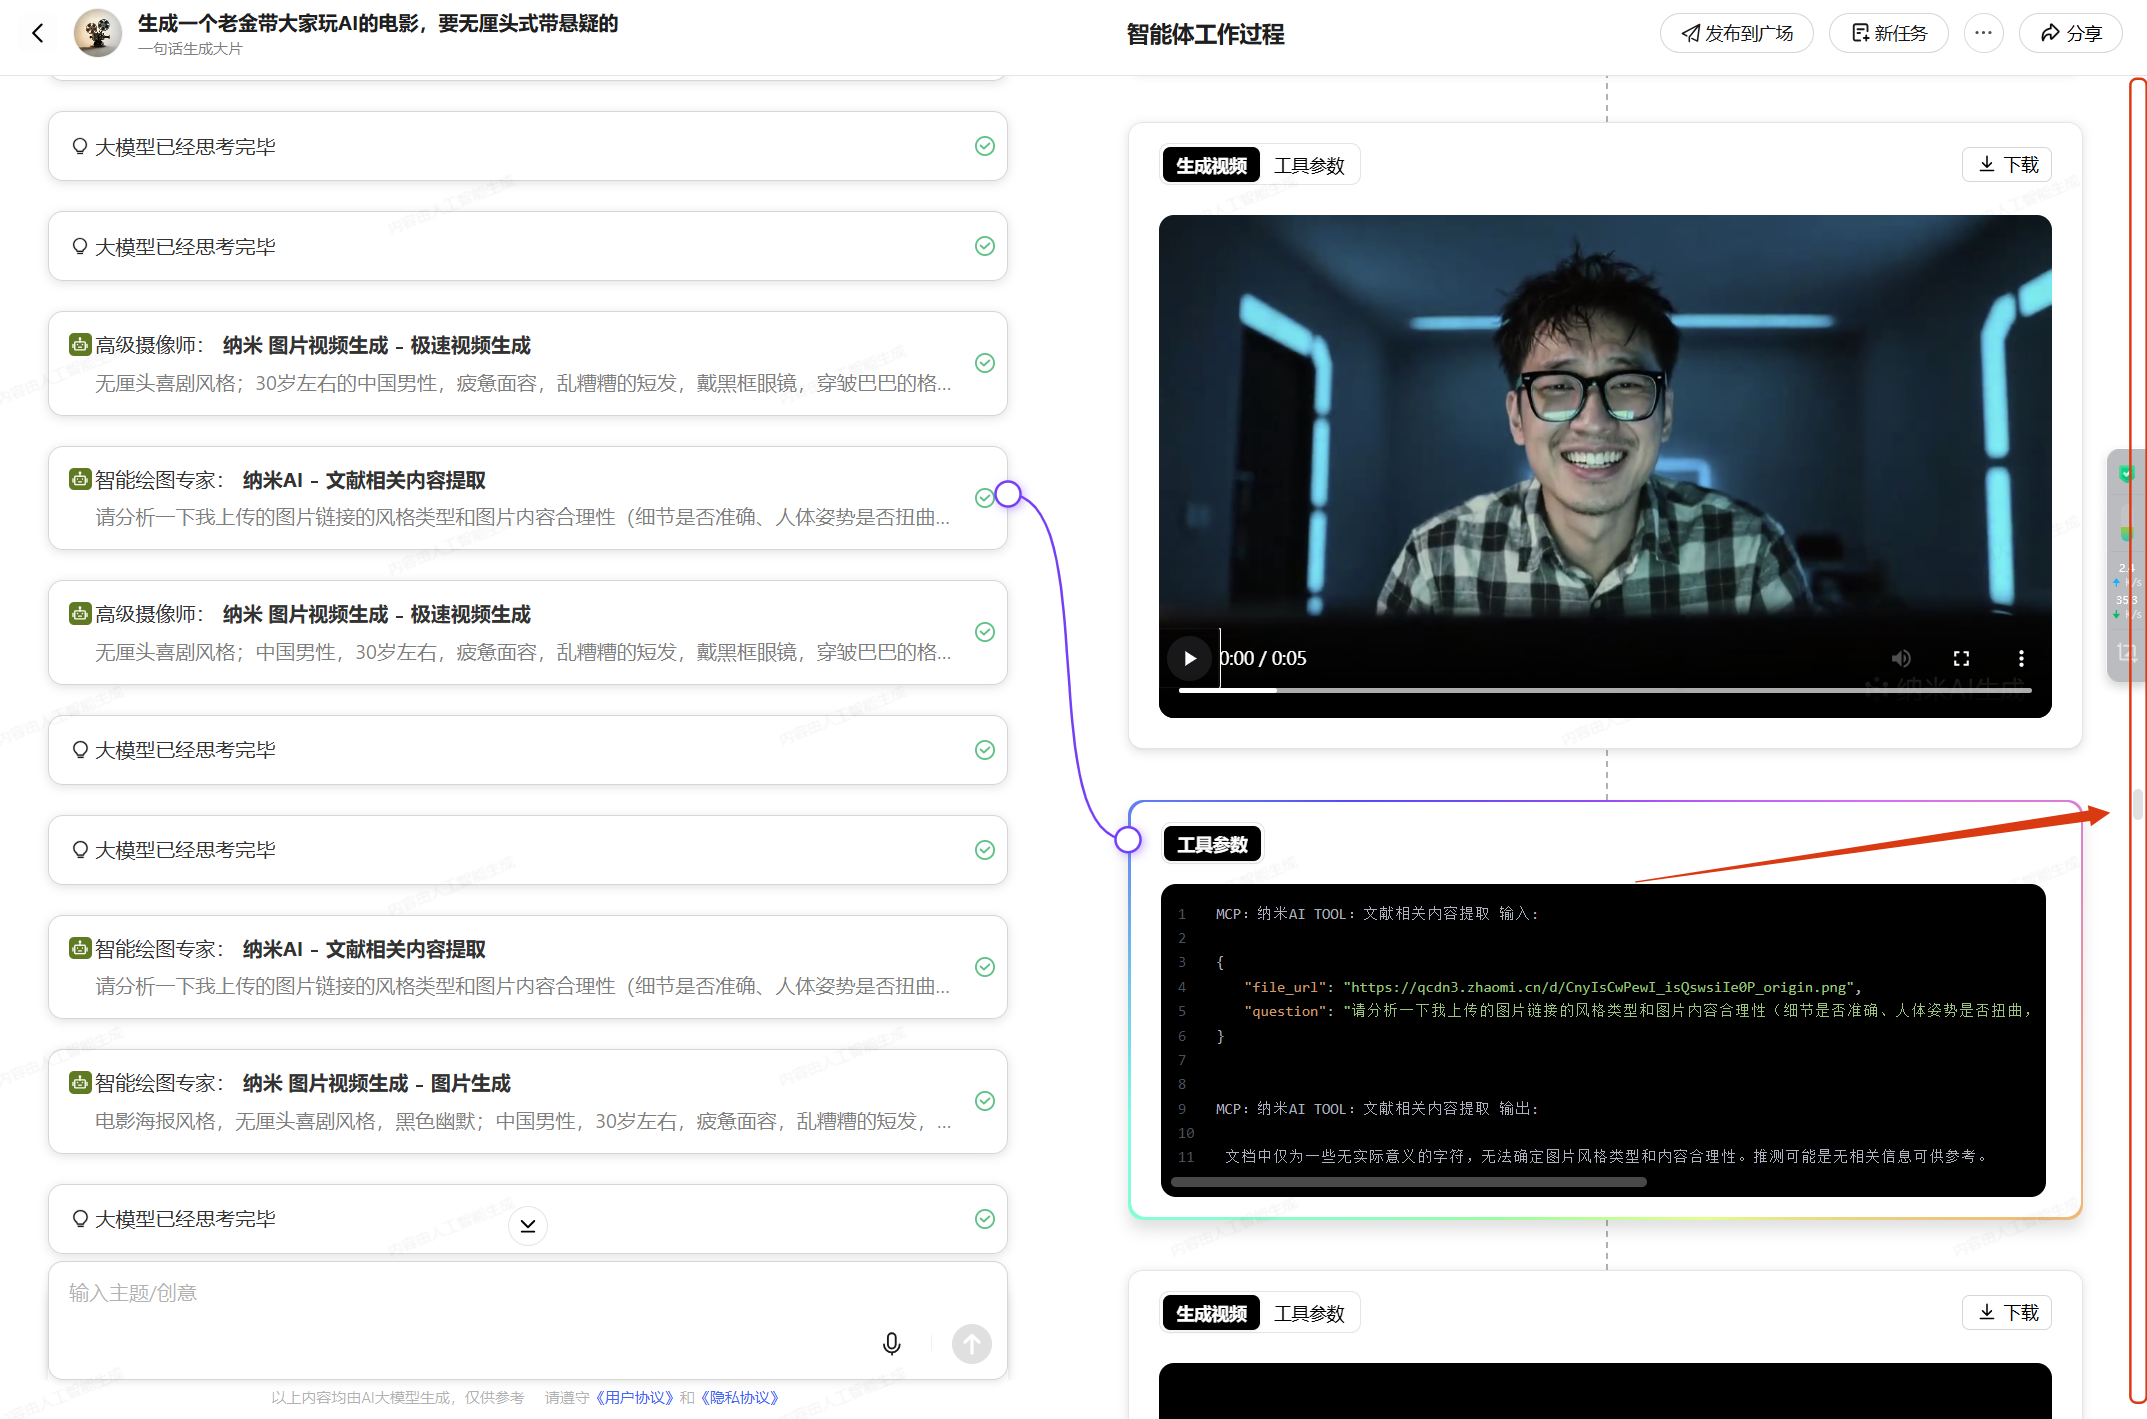
Task: Click the send arrow button
Action: click(x=971, y=1343)
